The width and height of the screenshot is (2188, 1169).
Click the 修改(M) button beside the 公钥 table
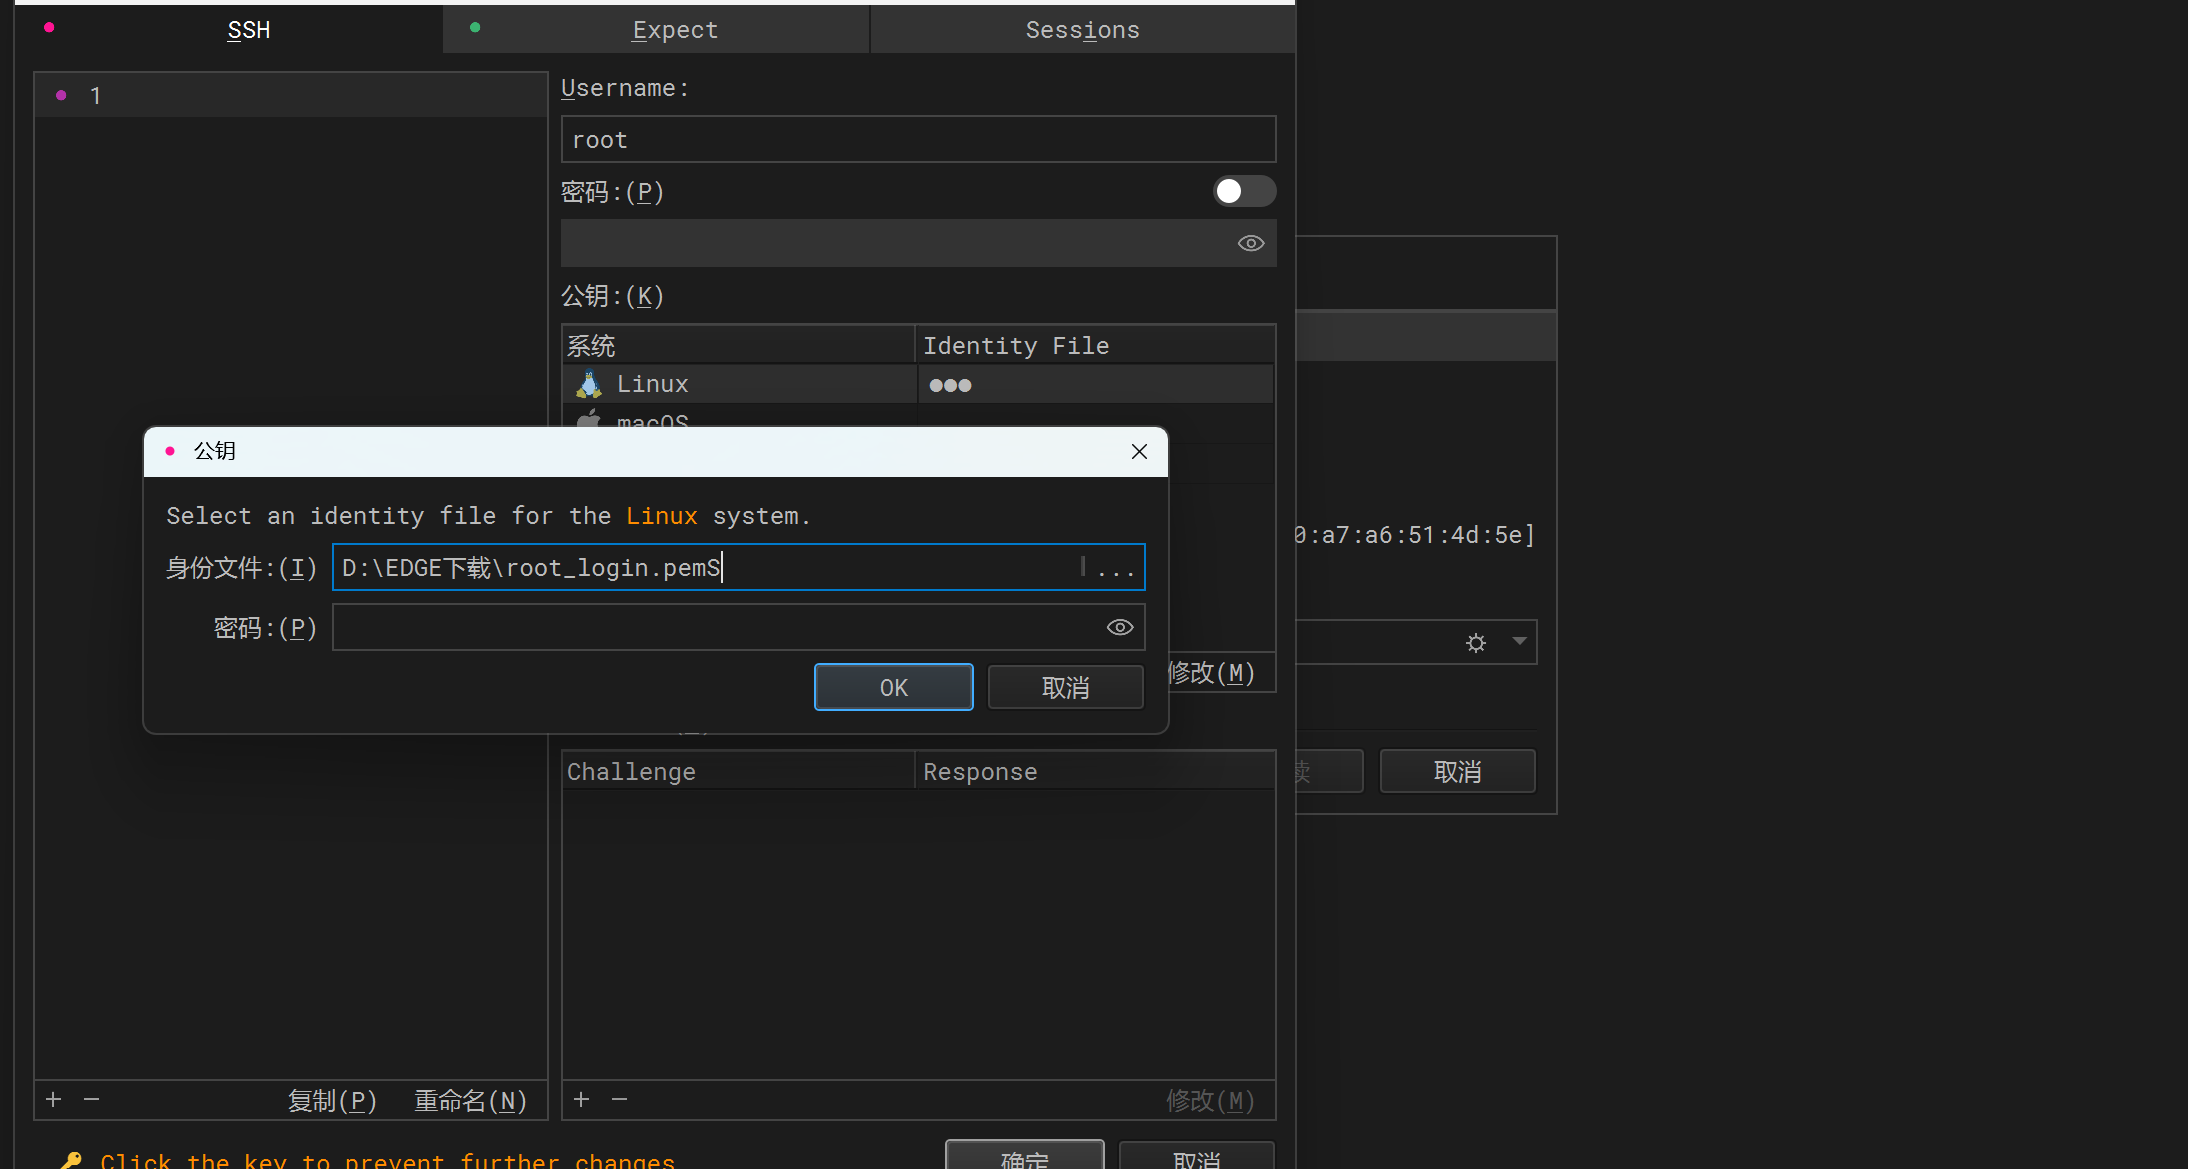coord(1212,674)
